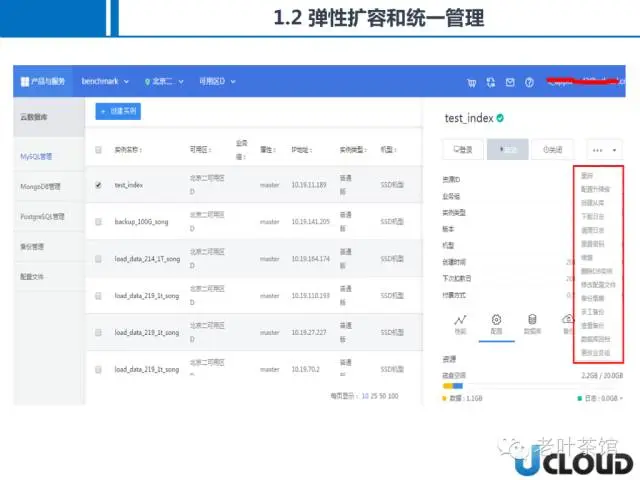Screen dimensions: 640x480
Task: Click the refresh sync icon in header
Action: point(491,83)
